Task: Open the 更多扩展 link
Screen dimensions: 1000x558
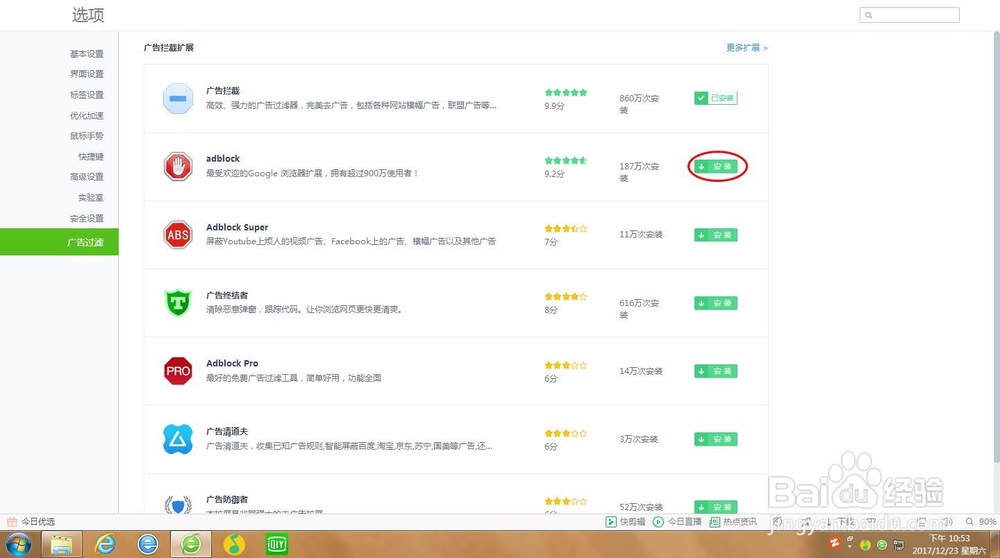Action: (747, 48)
